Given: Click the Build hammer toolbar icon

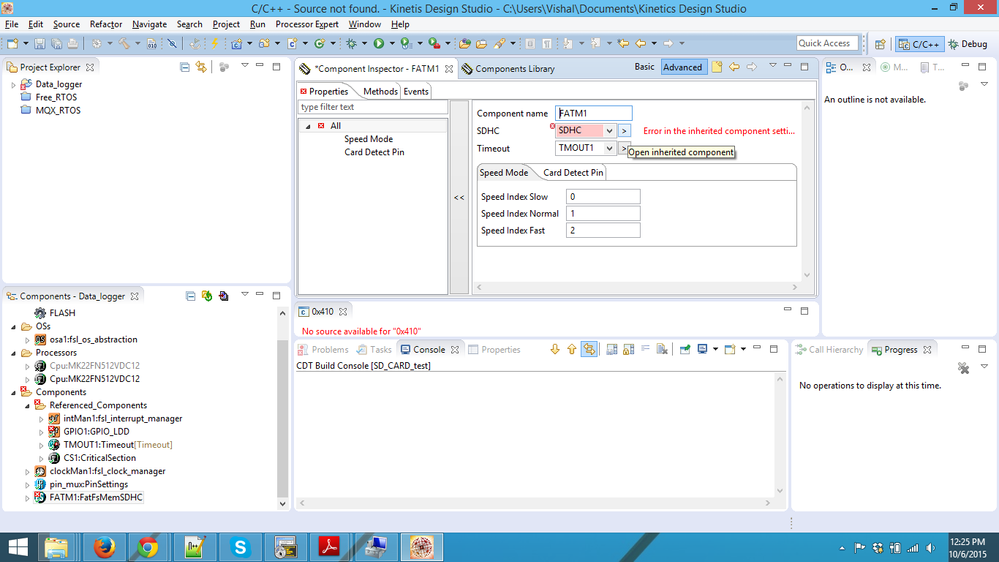Looking at the screenshot, I should coord(124,43).
